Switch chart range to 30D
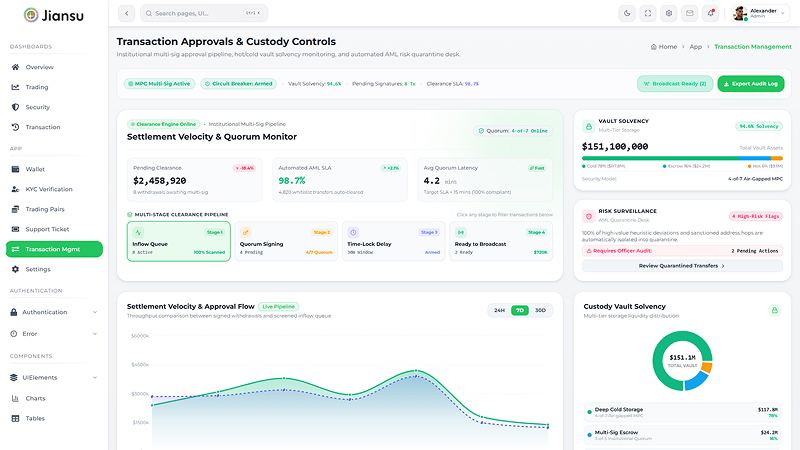The image size is (800, 450). [x=540, y=310]
